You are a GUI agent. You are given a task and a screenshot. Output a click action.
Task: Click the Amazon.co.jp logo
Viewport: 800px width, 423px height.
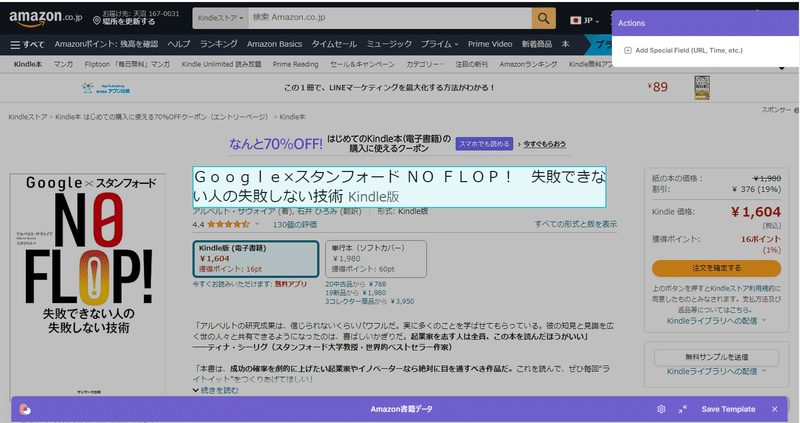[45, 18]
